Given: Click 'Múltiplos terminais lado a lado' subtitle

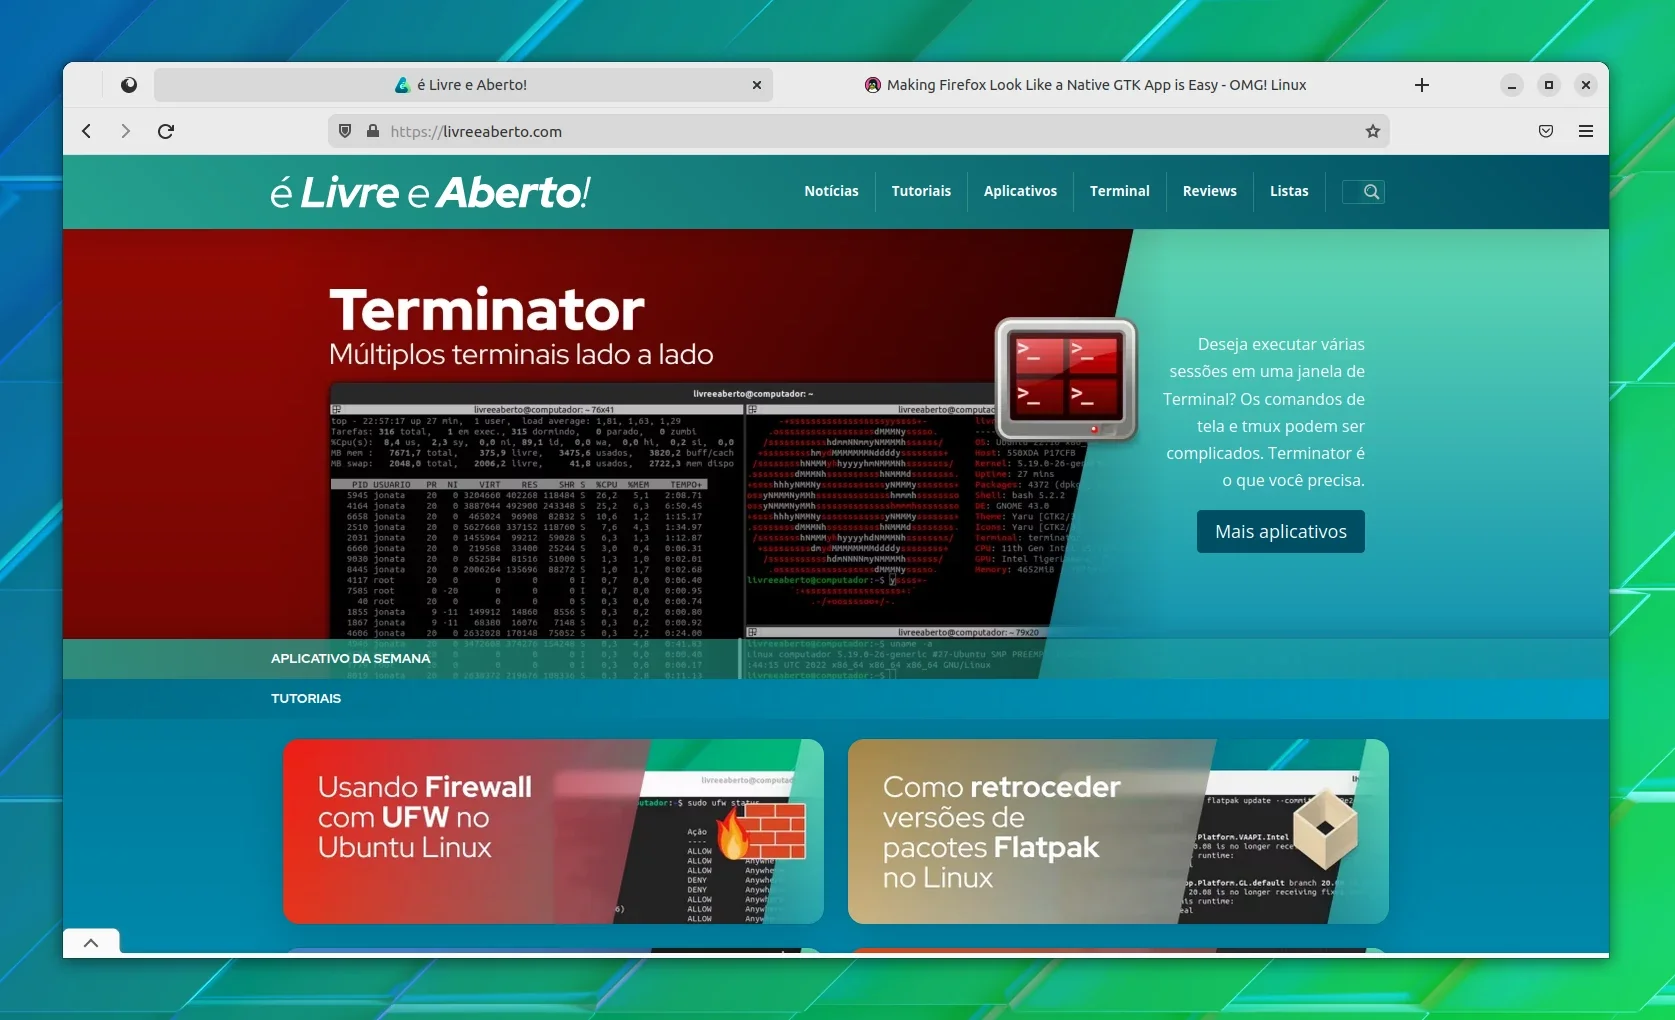Looking at the screenshot, I should point(521,354).
